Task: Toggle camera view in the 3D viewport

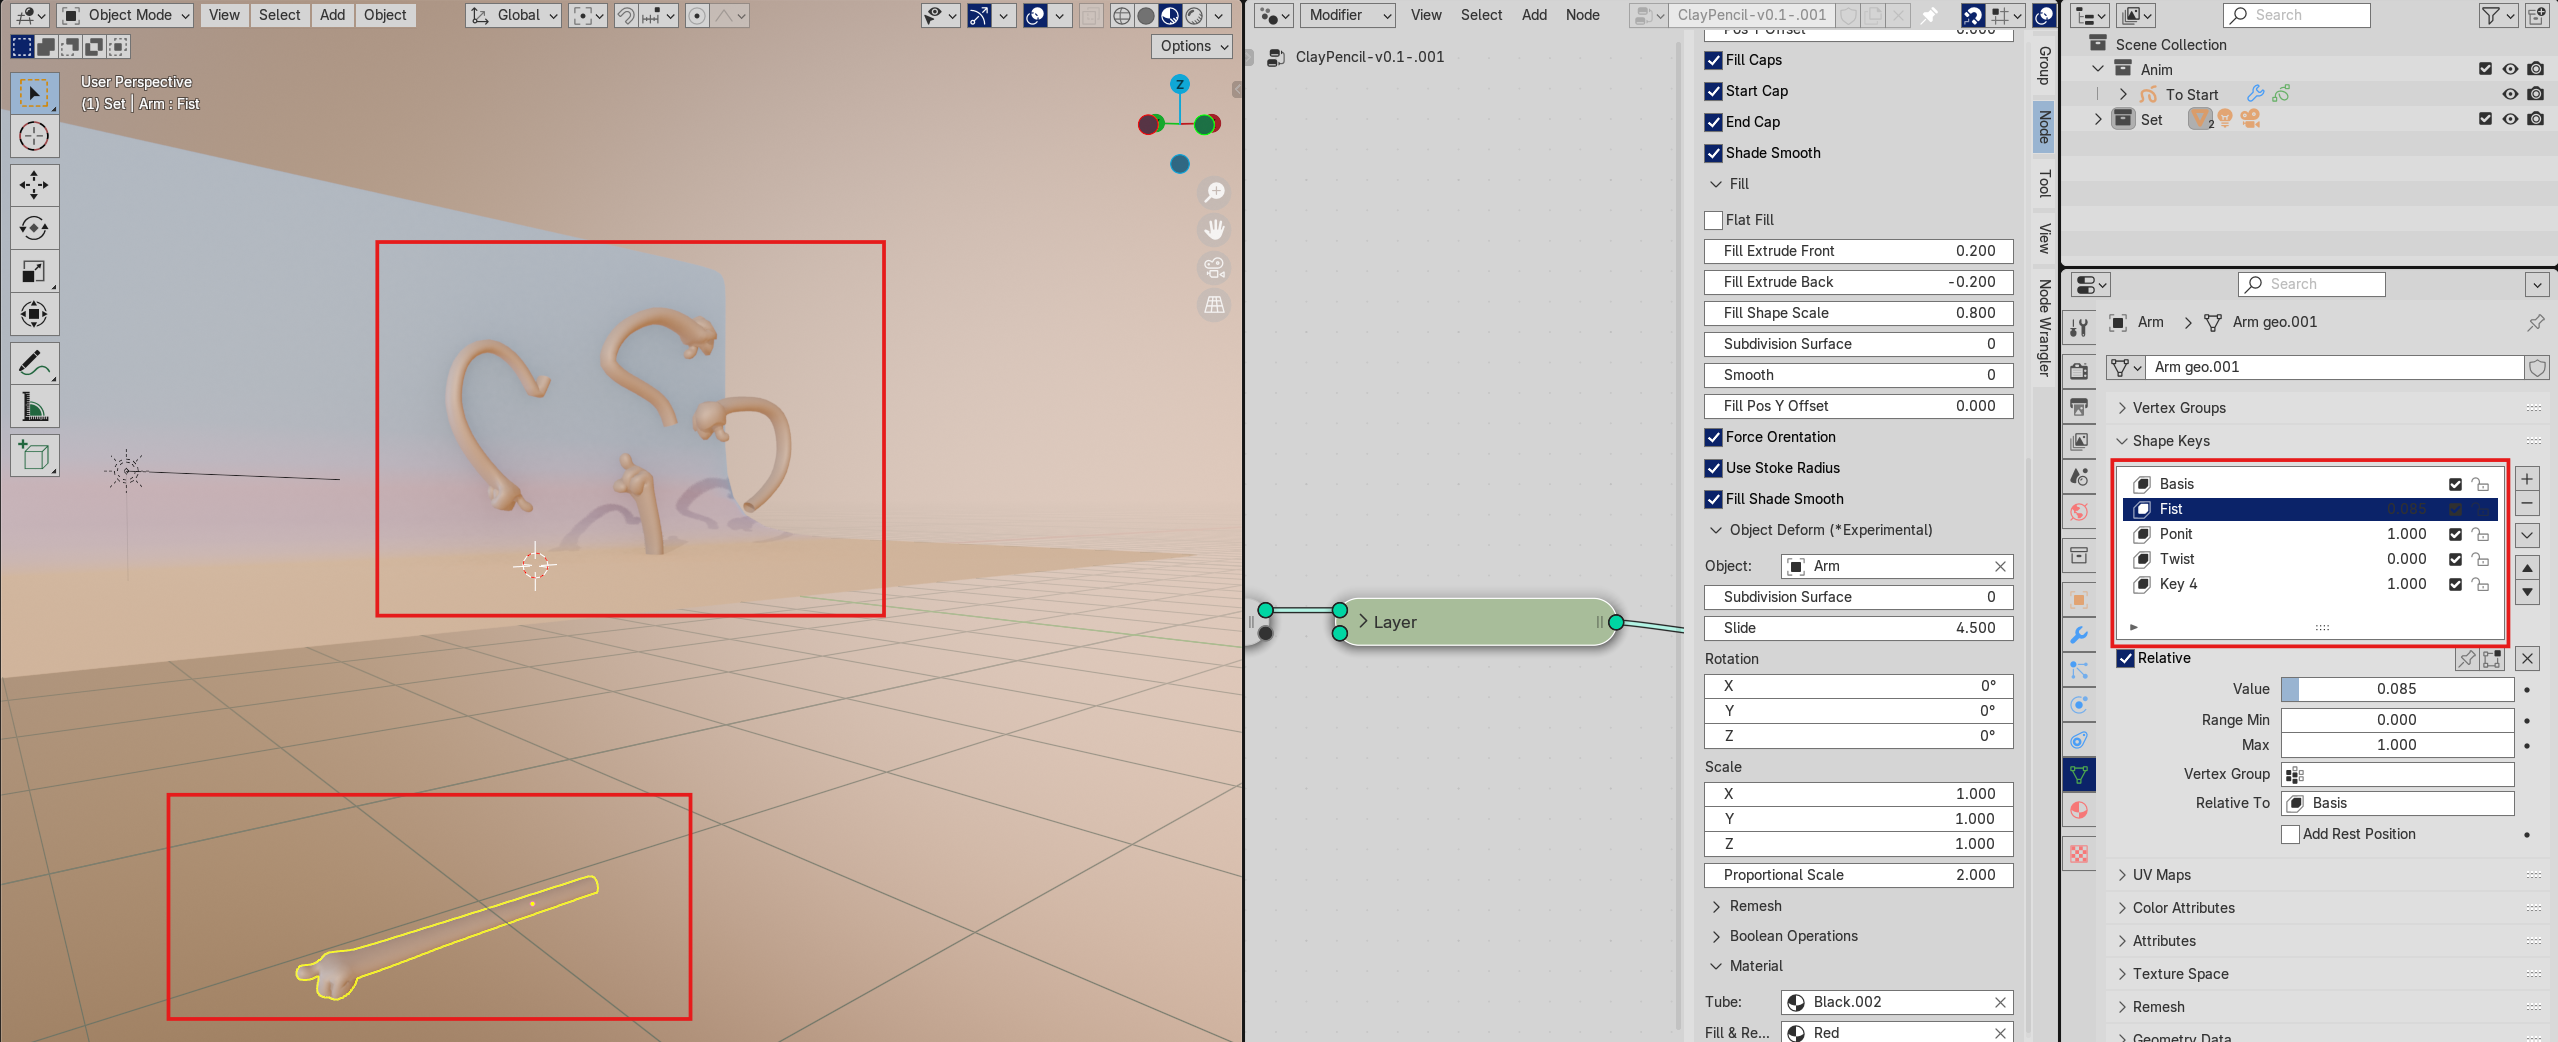Action: pyautogui.click(x=1214, y=267)
